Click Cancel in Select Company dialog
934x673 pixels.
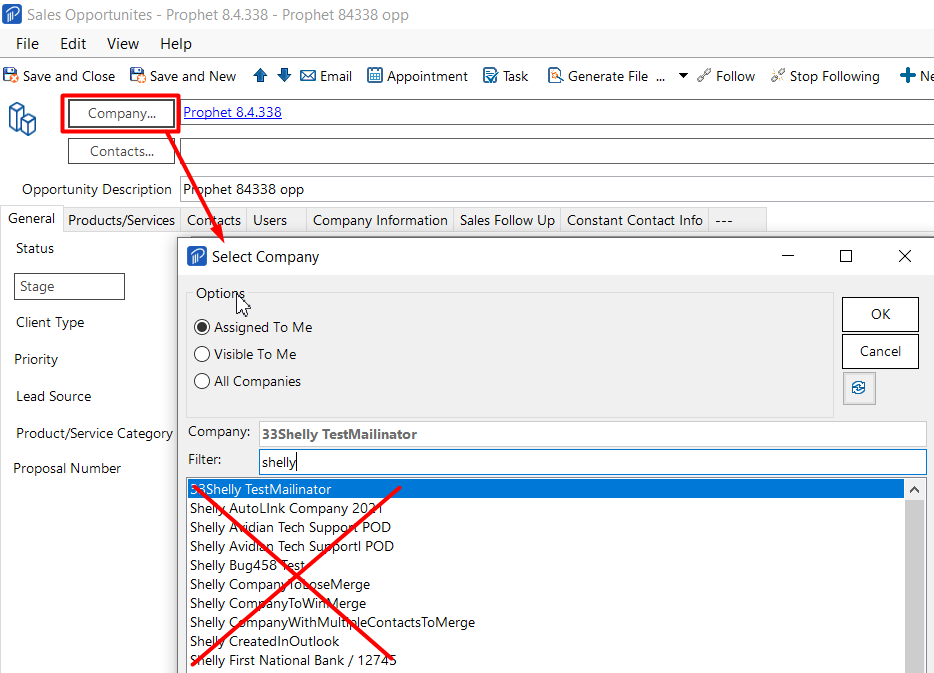[x=880, y=351]
